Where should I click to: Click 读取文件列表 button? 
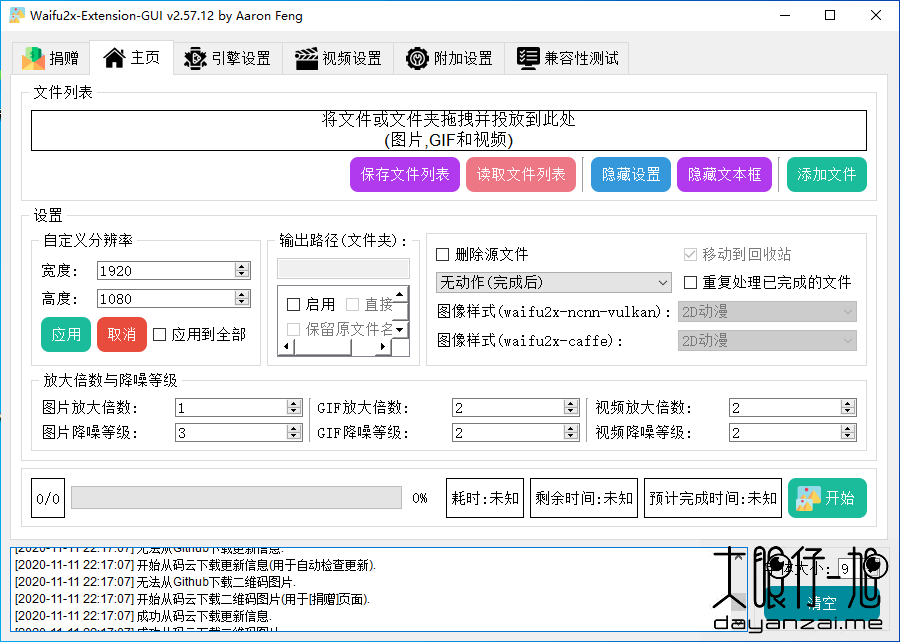click(x=521, y=174)
